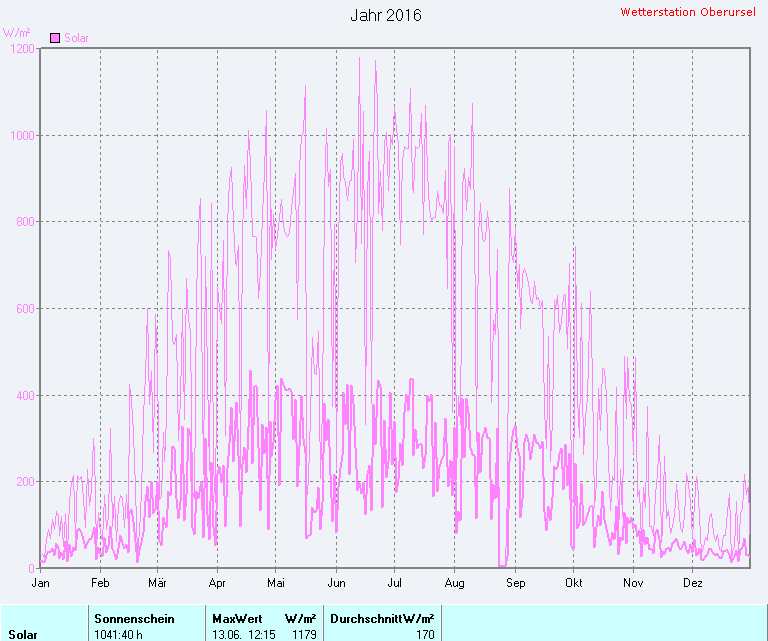Click the 'Jul' month label
Screen dimensions: 768x641
coord(394,583)
